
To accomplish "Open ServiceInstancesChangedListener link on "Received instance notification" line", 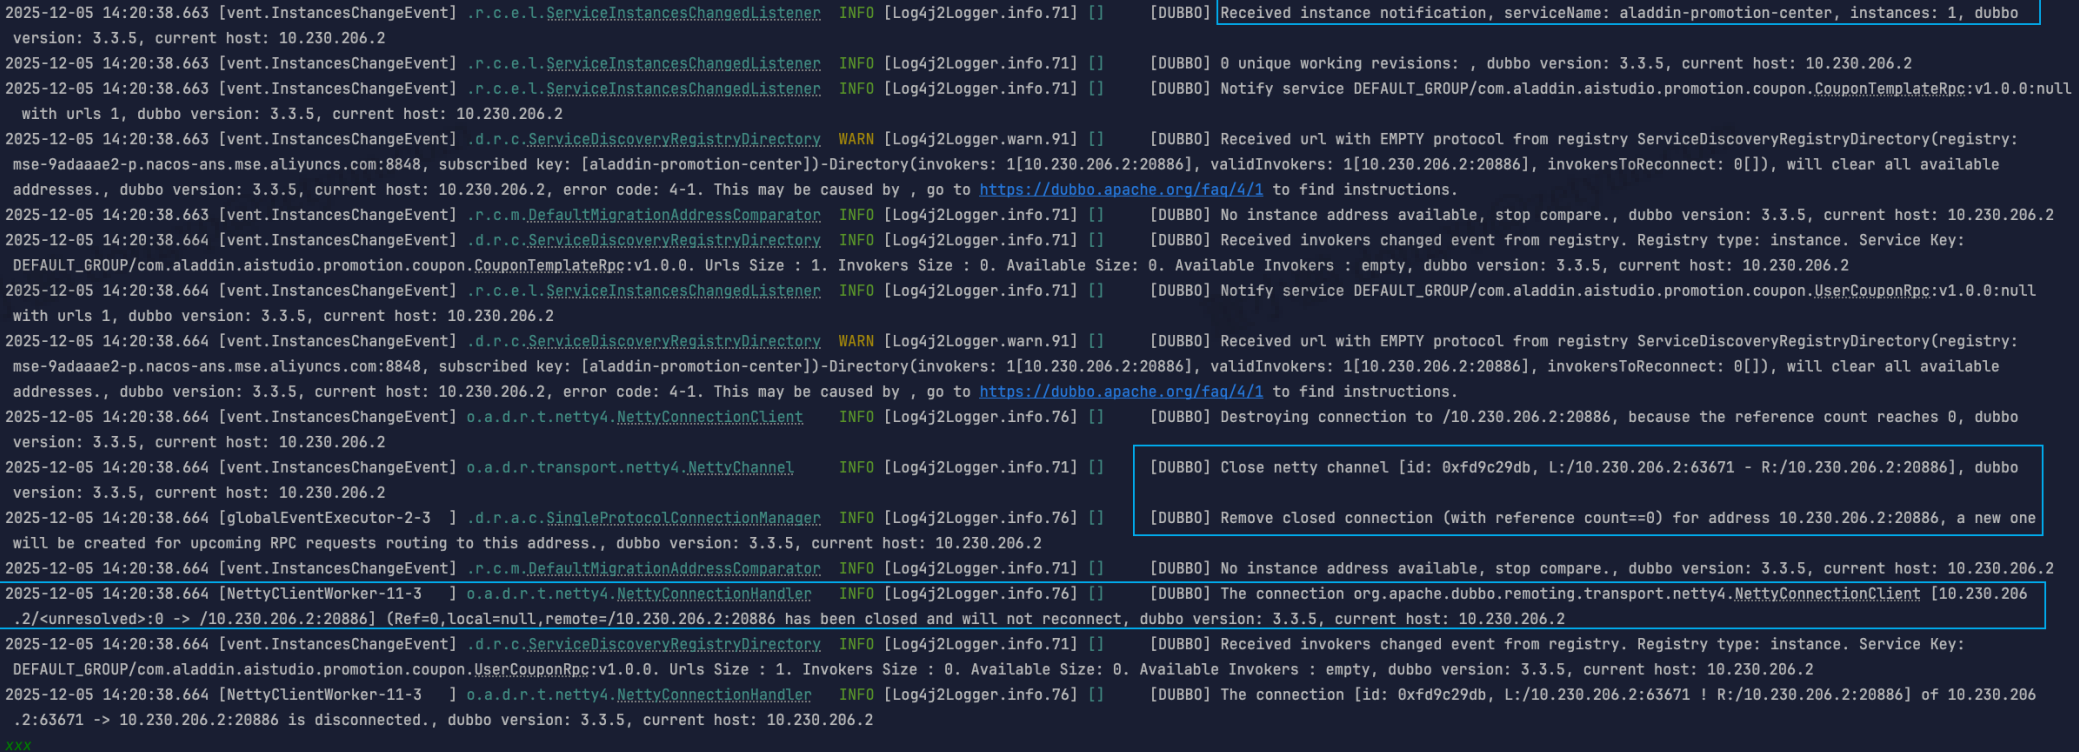I will 683,13.
